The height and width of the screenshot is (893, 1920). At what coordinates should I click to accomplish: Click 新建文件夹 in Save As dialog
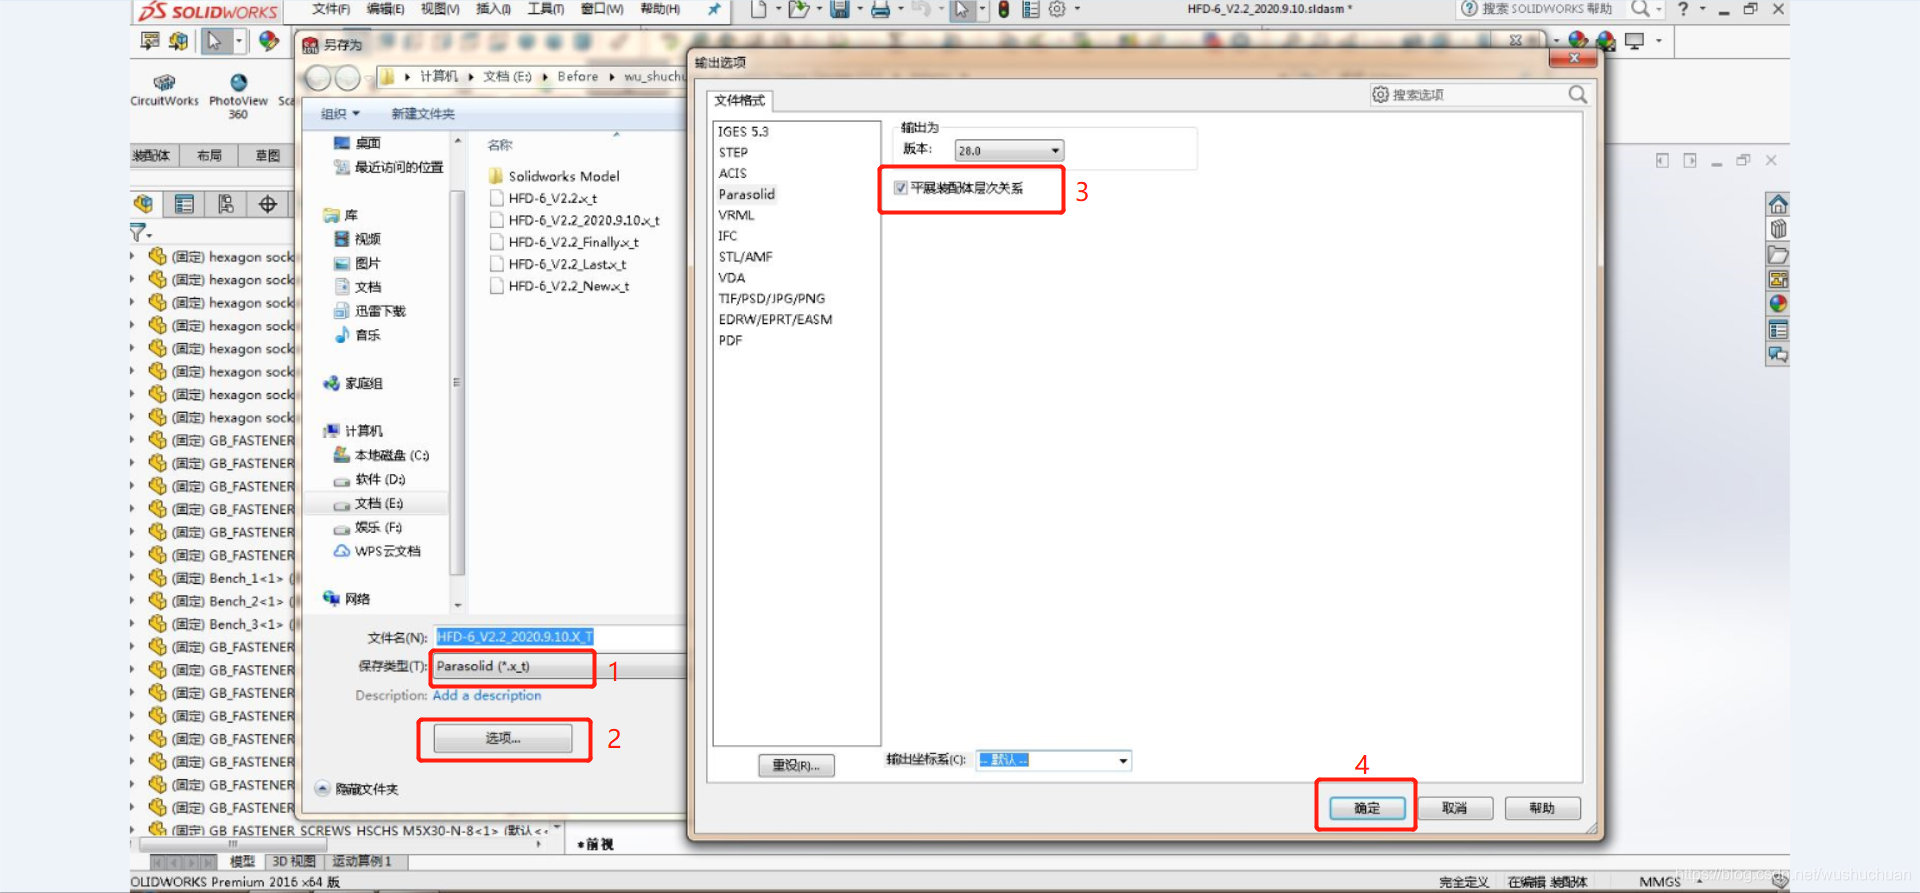point(423,114)
